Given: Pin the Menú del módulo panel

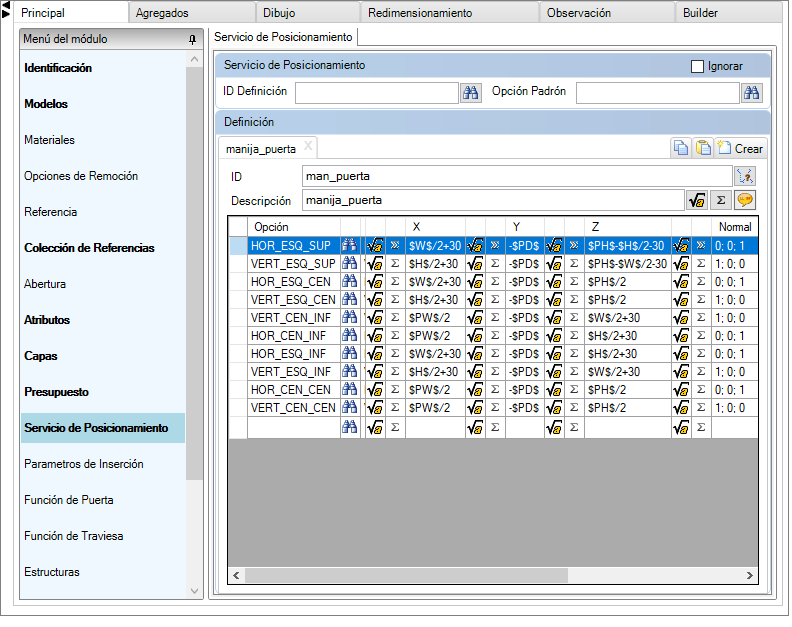Looking at the screenshot, I should pyautogui.click(x=192, y=39).
